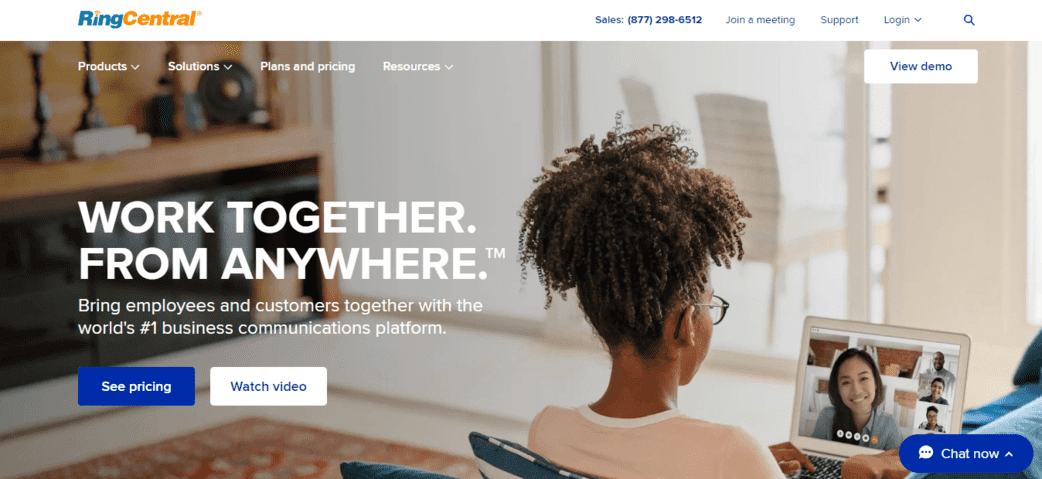Go to Plans and pricing
The width and height of the screenshot is (1042, 479).
point(308,66)
